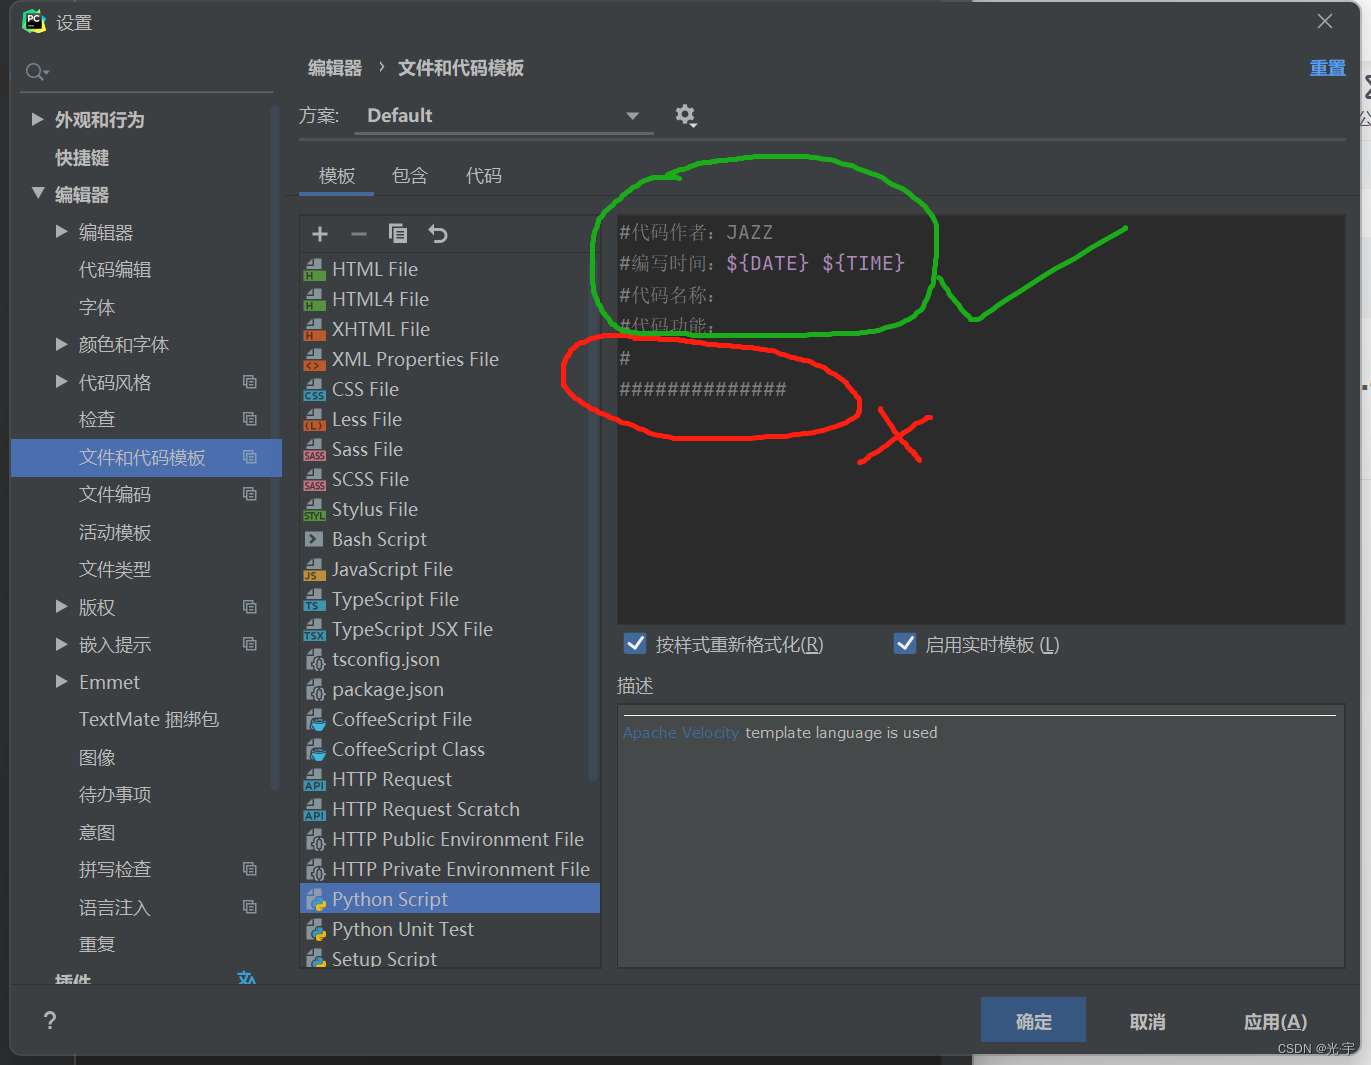Switch to the 代码 tab

[x=483, y=175]
